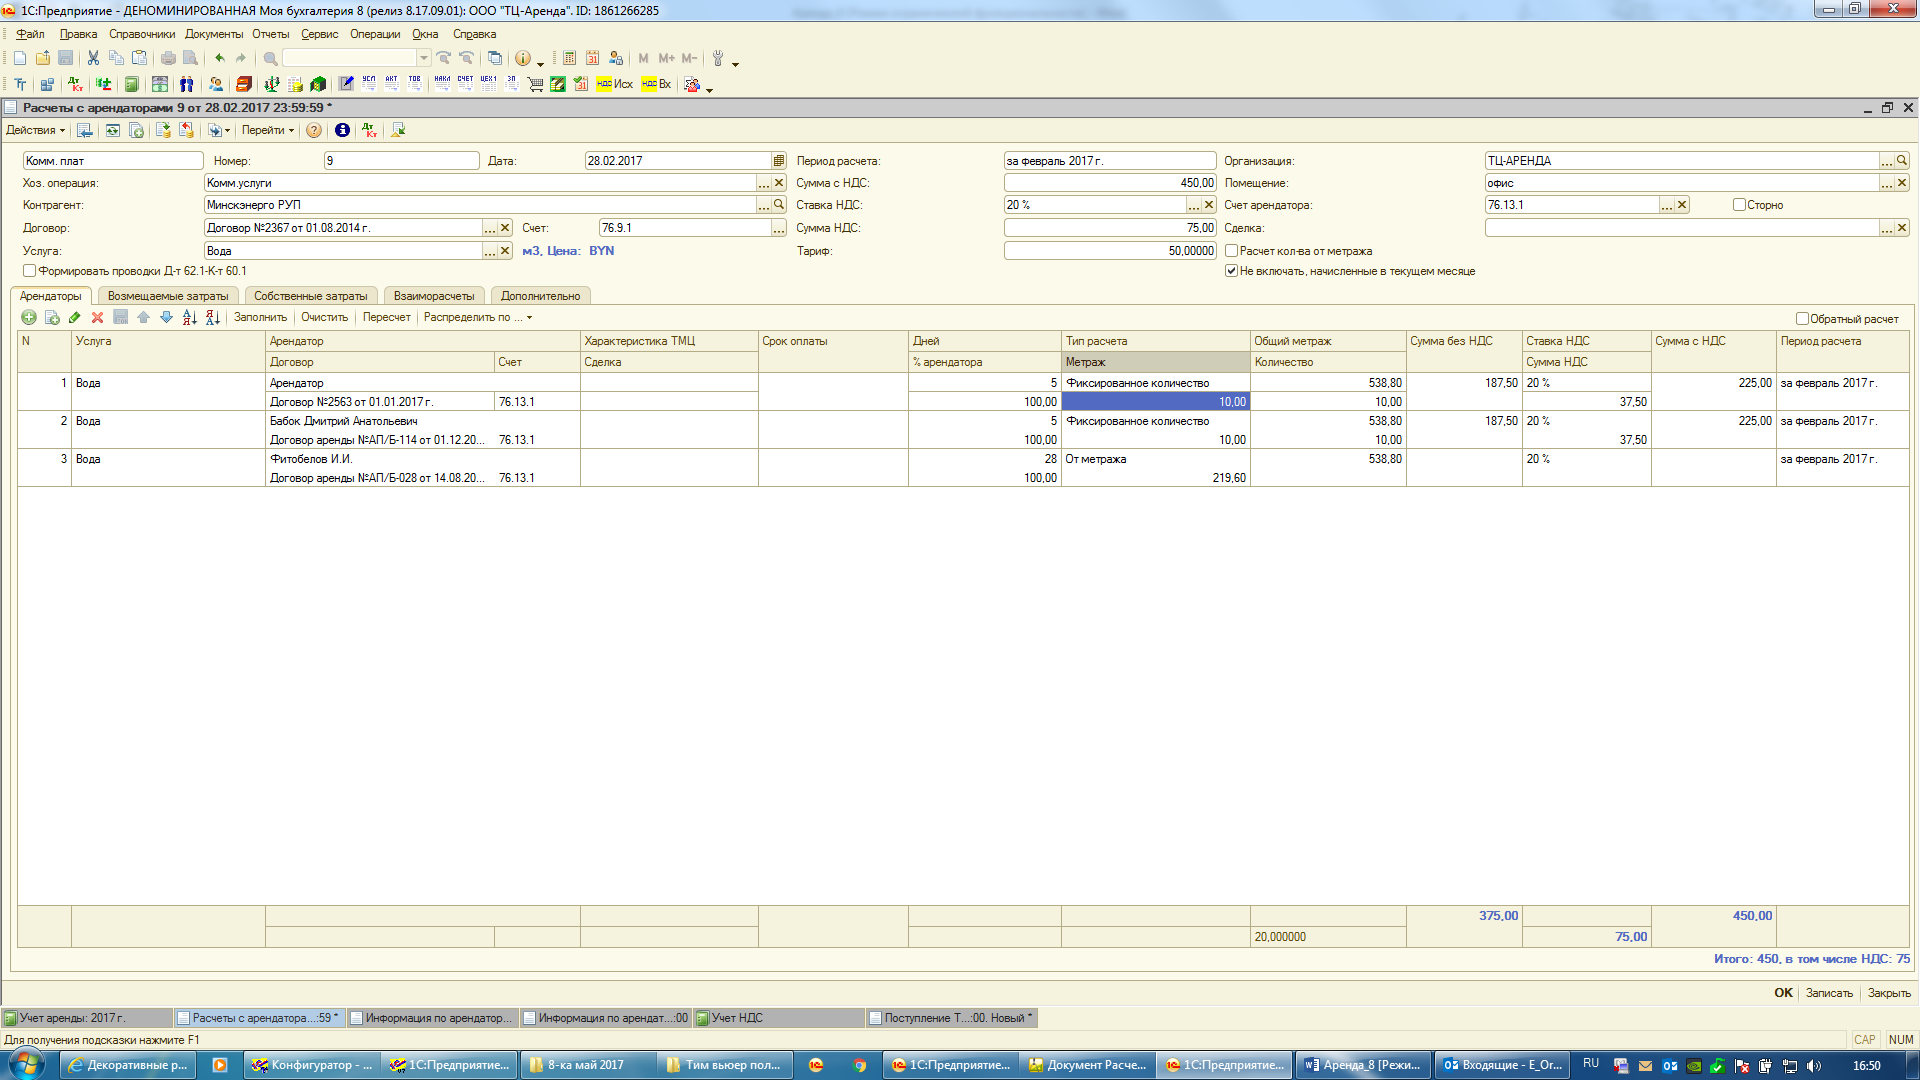Click the Записать button

1828,993
